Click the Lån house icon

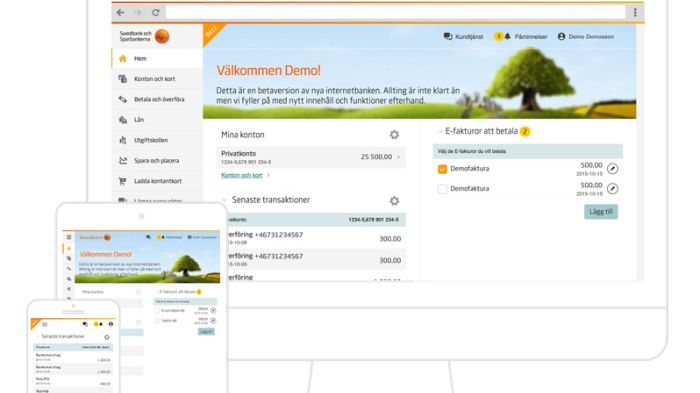click(x=123, y=120)
